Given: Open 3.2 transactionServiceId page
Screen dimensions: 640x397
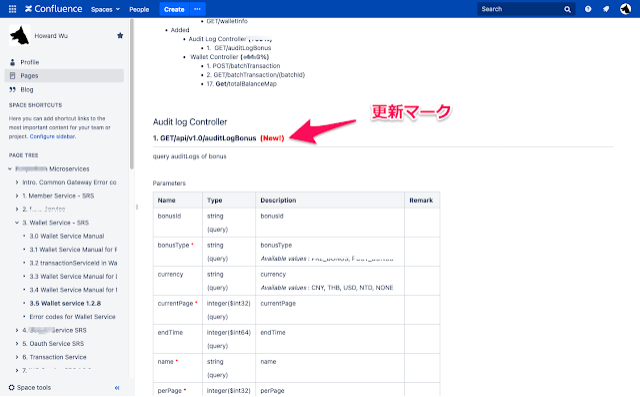Looking at the screenshot, I should 73,263.
